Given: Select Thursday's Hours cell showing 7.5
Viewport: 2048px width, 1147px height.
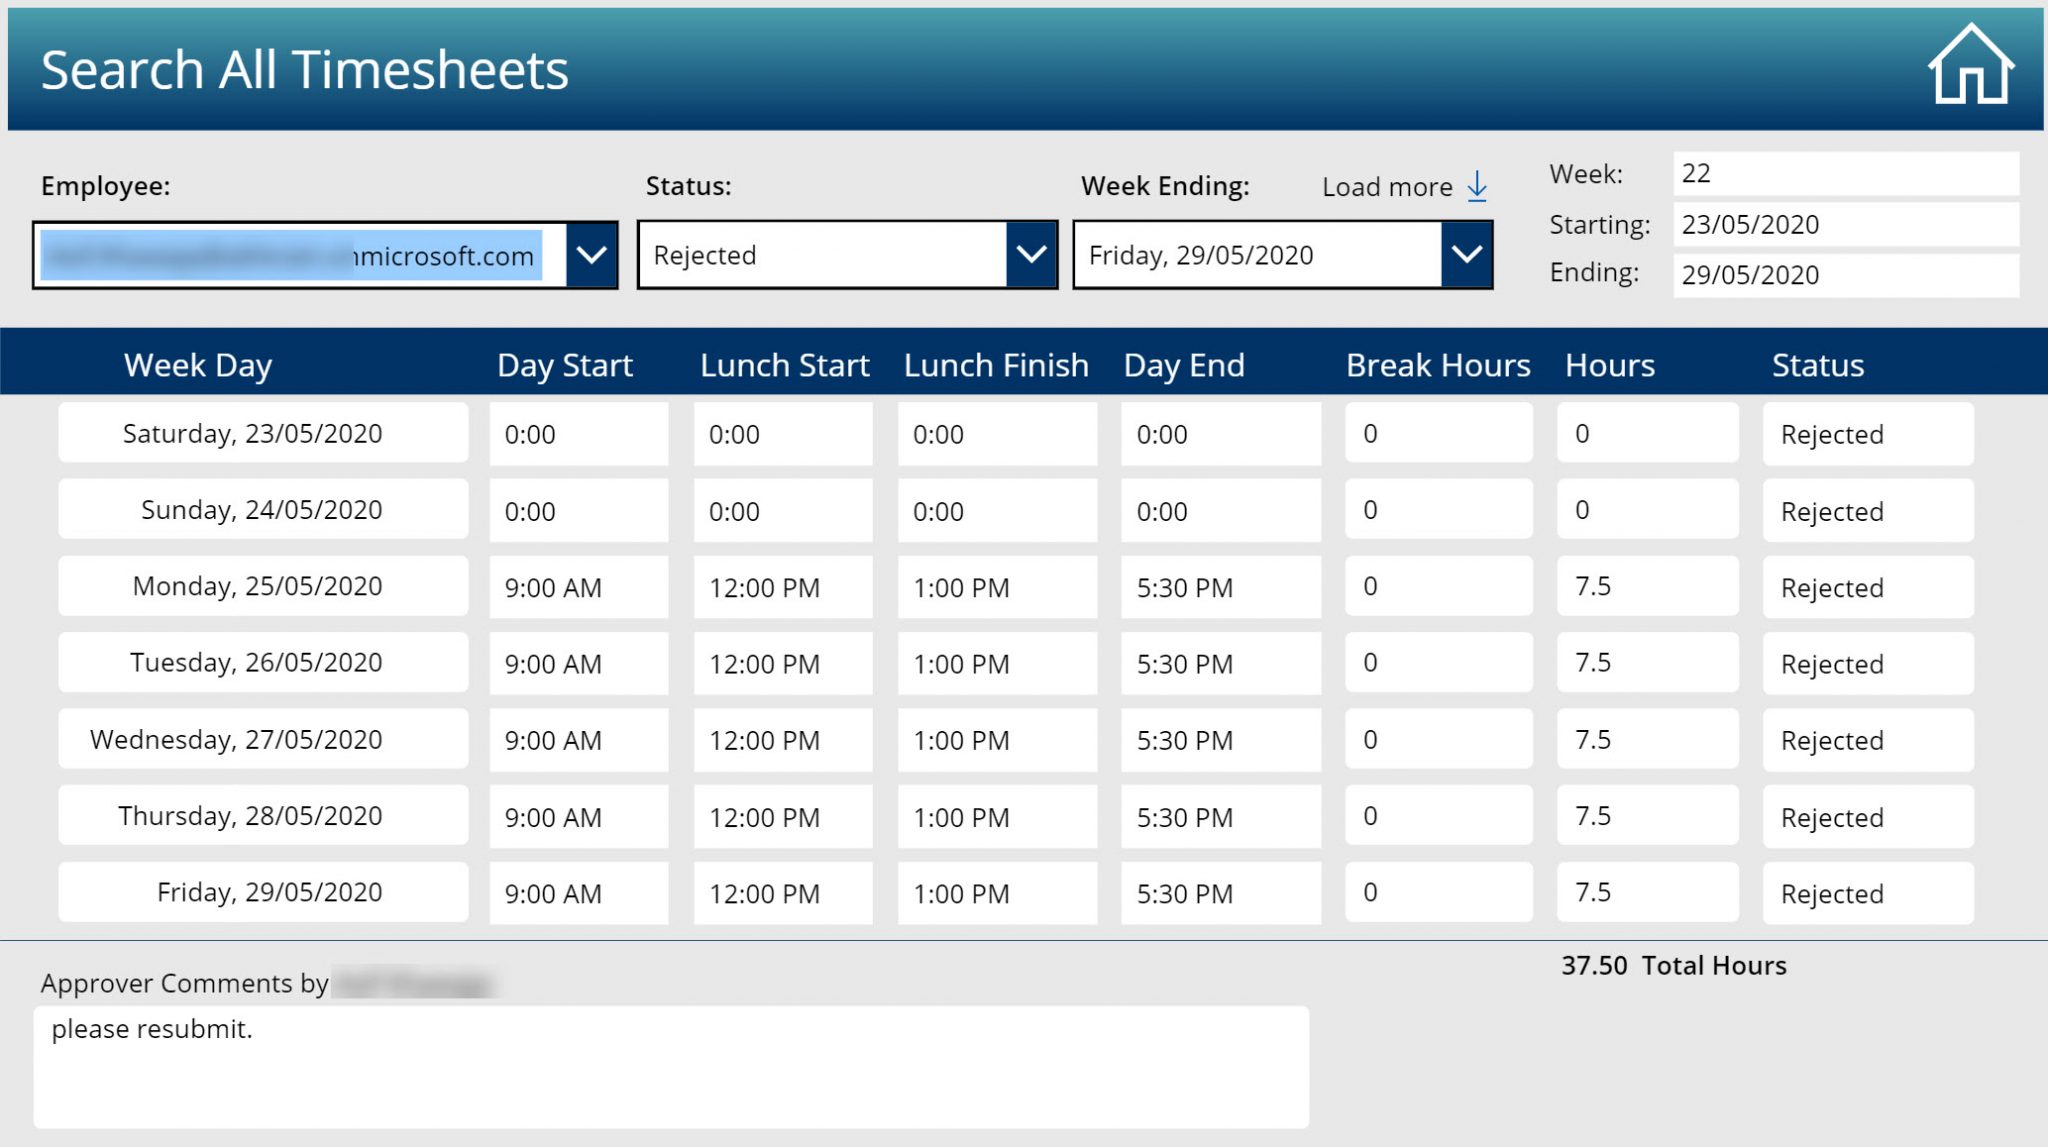Looking at the screenshot, I should (1645, 816).
